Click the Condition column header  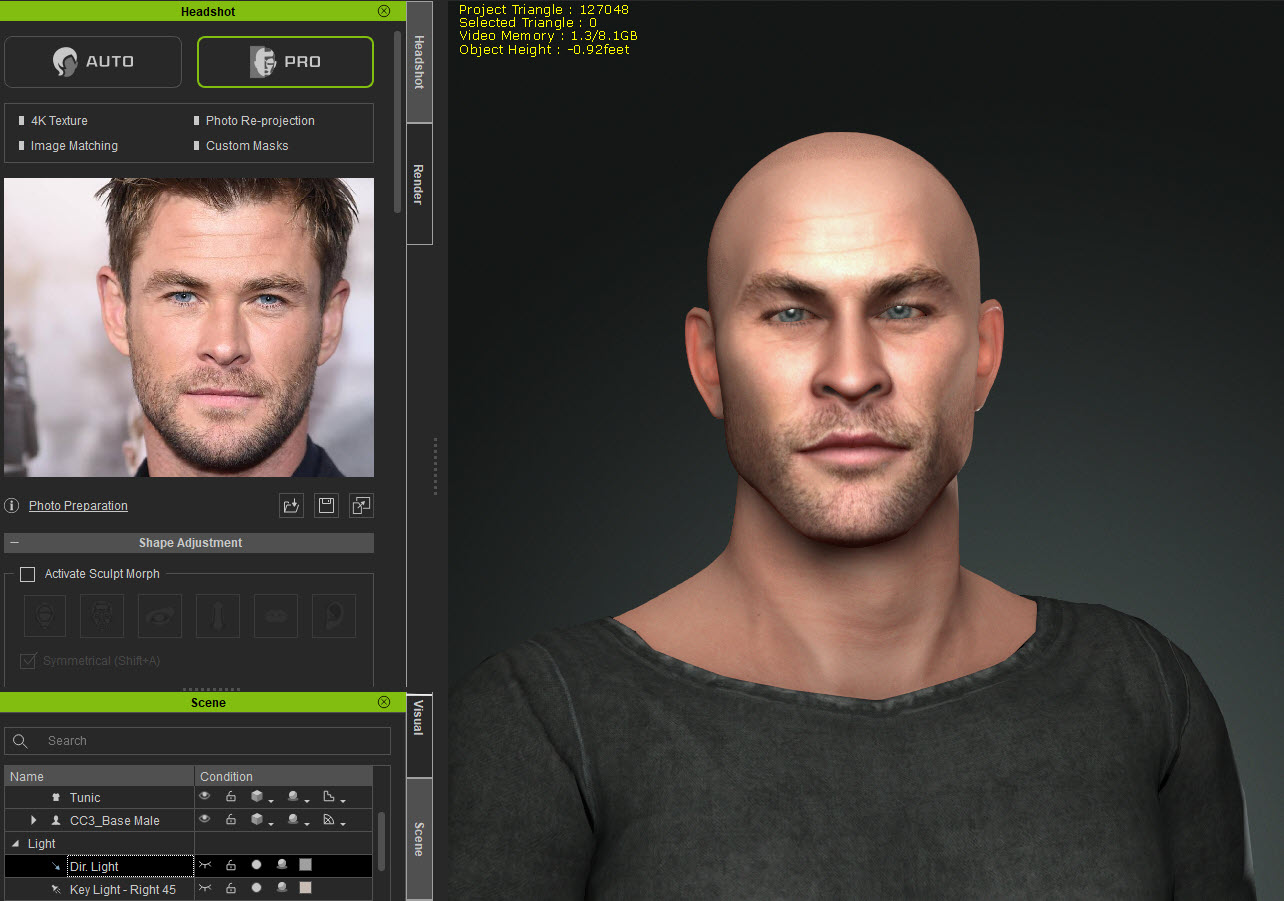(x=283, y=777)
